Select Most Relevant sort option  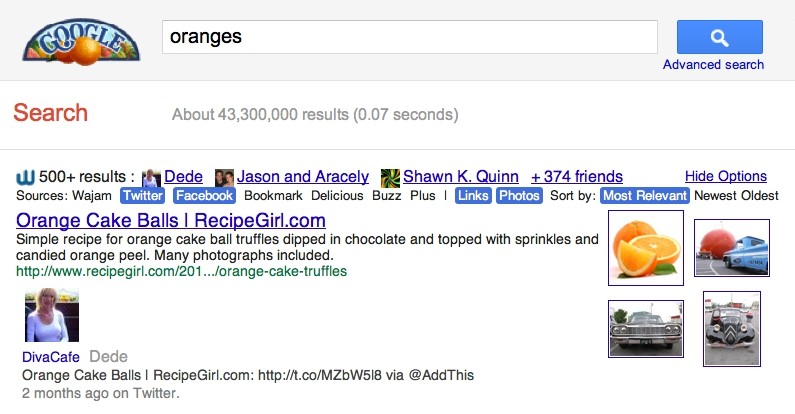[x=644, y=196]
